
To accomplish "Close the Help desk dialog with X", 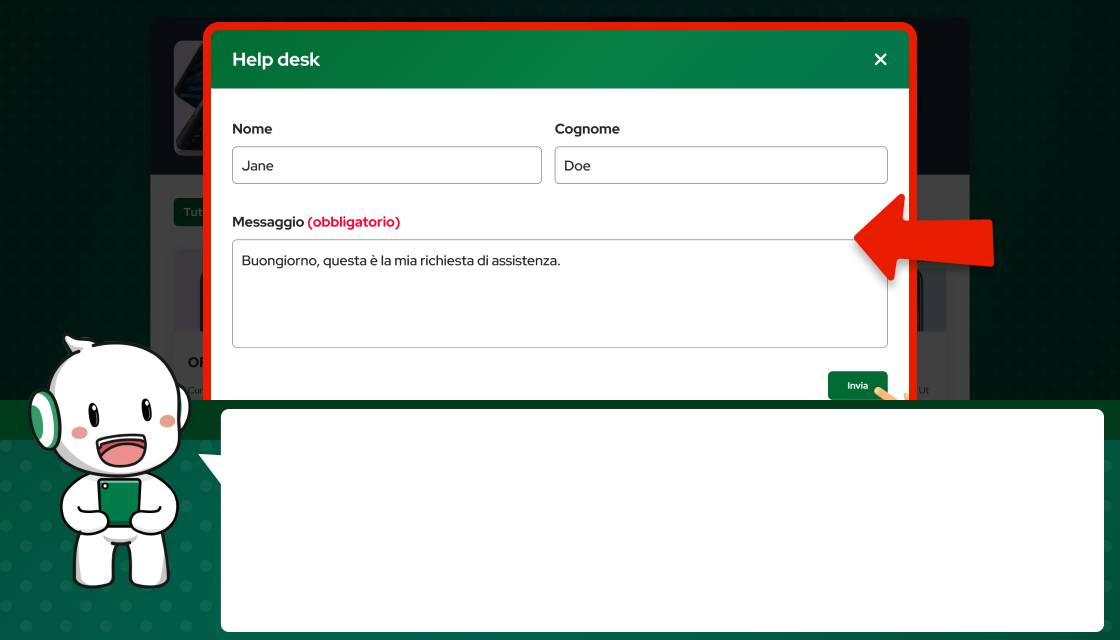I will pyautogui.click(x=880, y=60).
